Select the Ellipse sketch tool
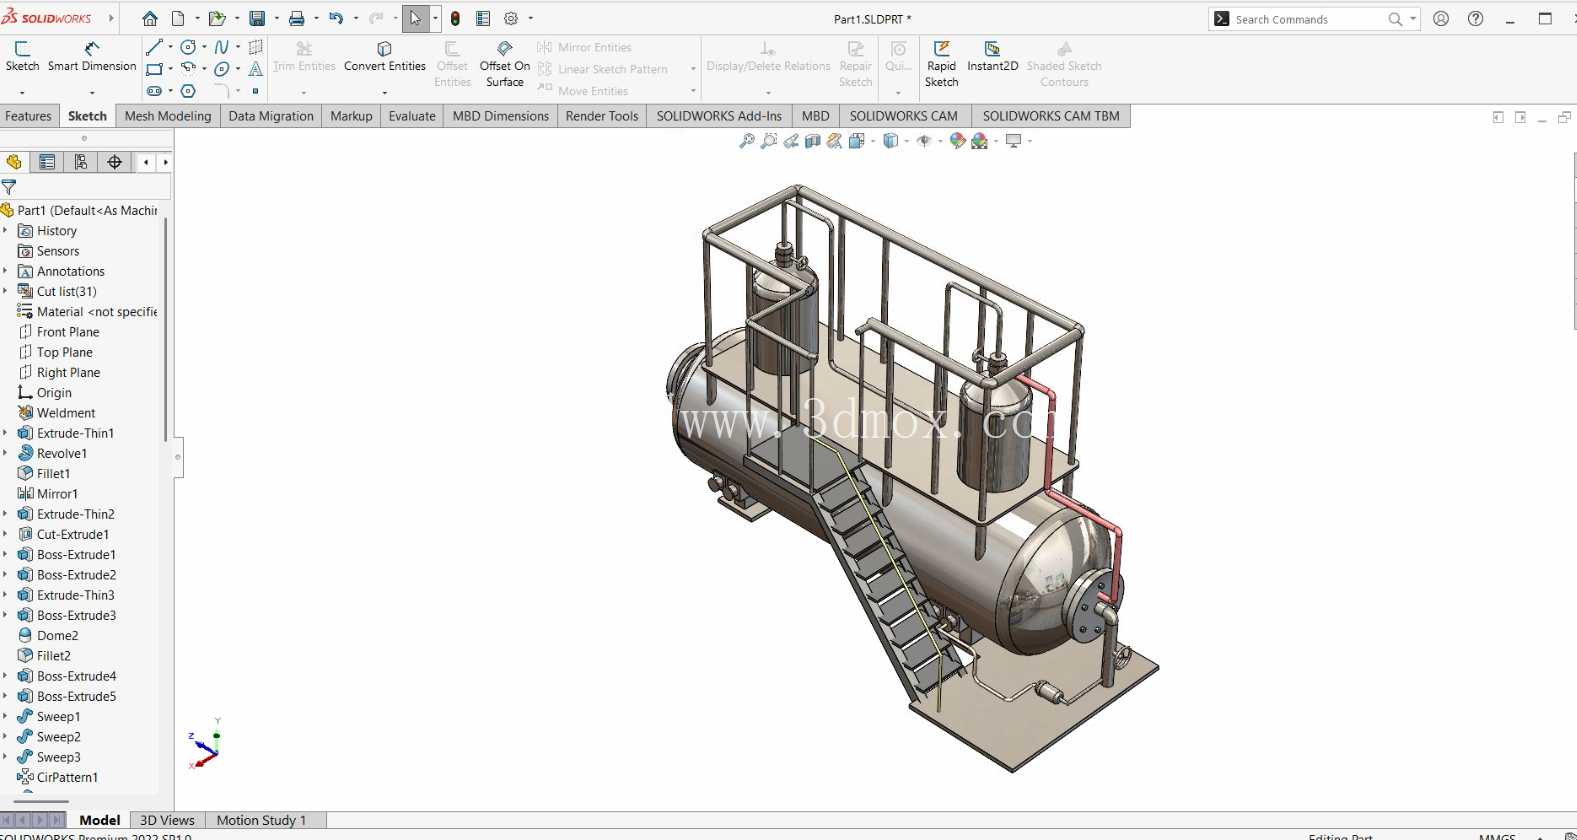Screen dimensions: 1577x840 pyautogui.click(x=222, y=69)
